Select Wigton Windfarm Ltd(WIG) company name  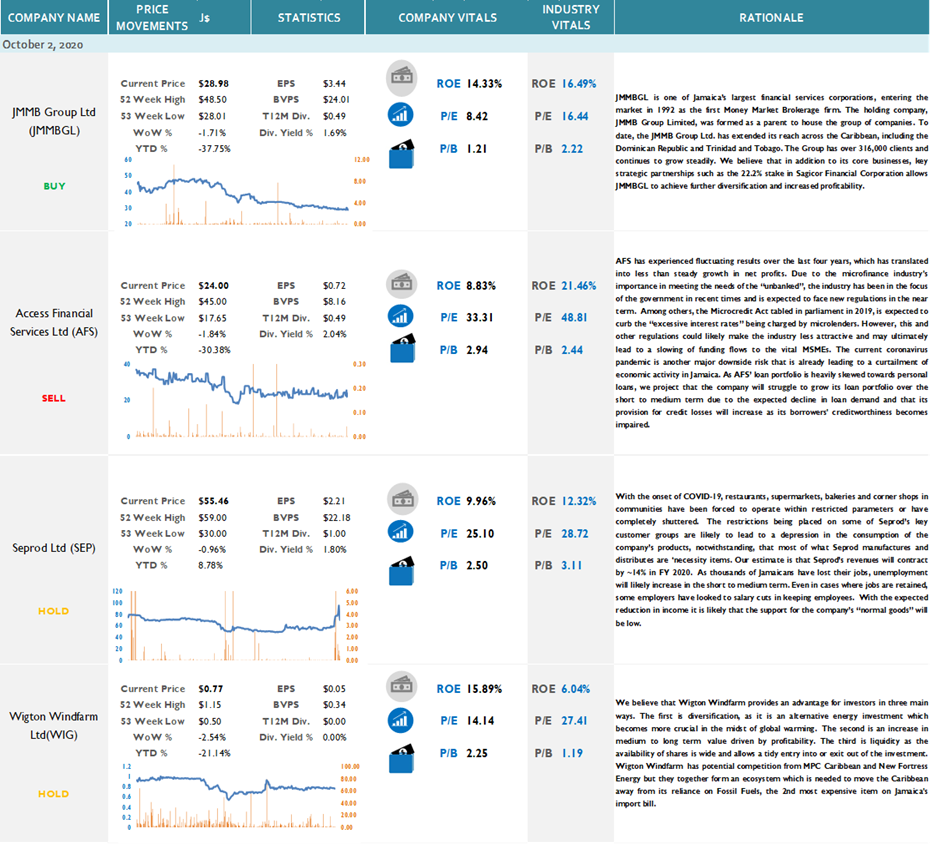(x=54, y=725)
